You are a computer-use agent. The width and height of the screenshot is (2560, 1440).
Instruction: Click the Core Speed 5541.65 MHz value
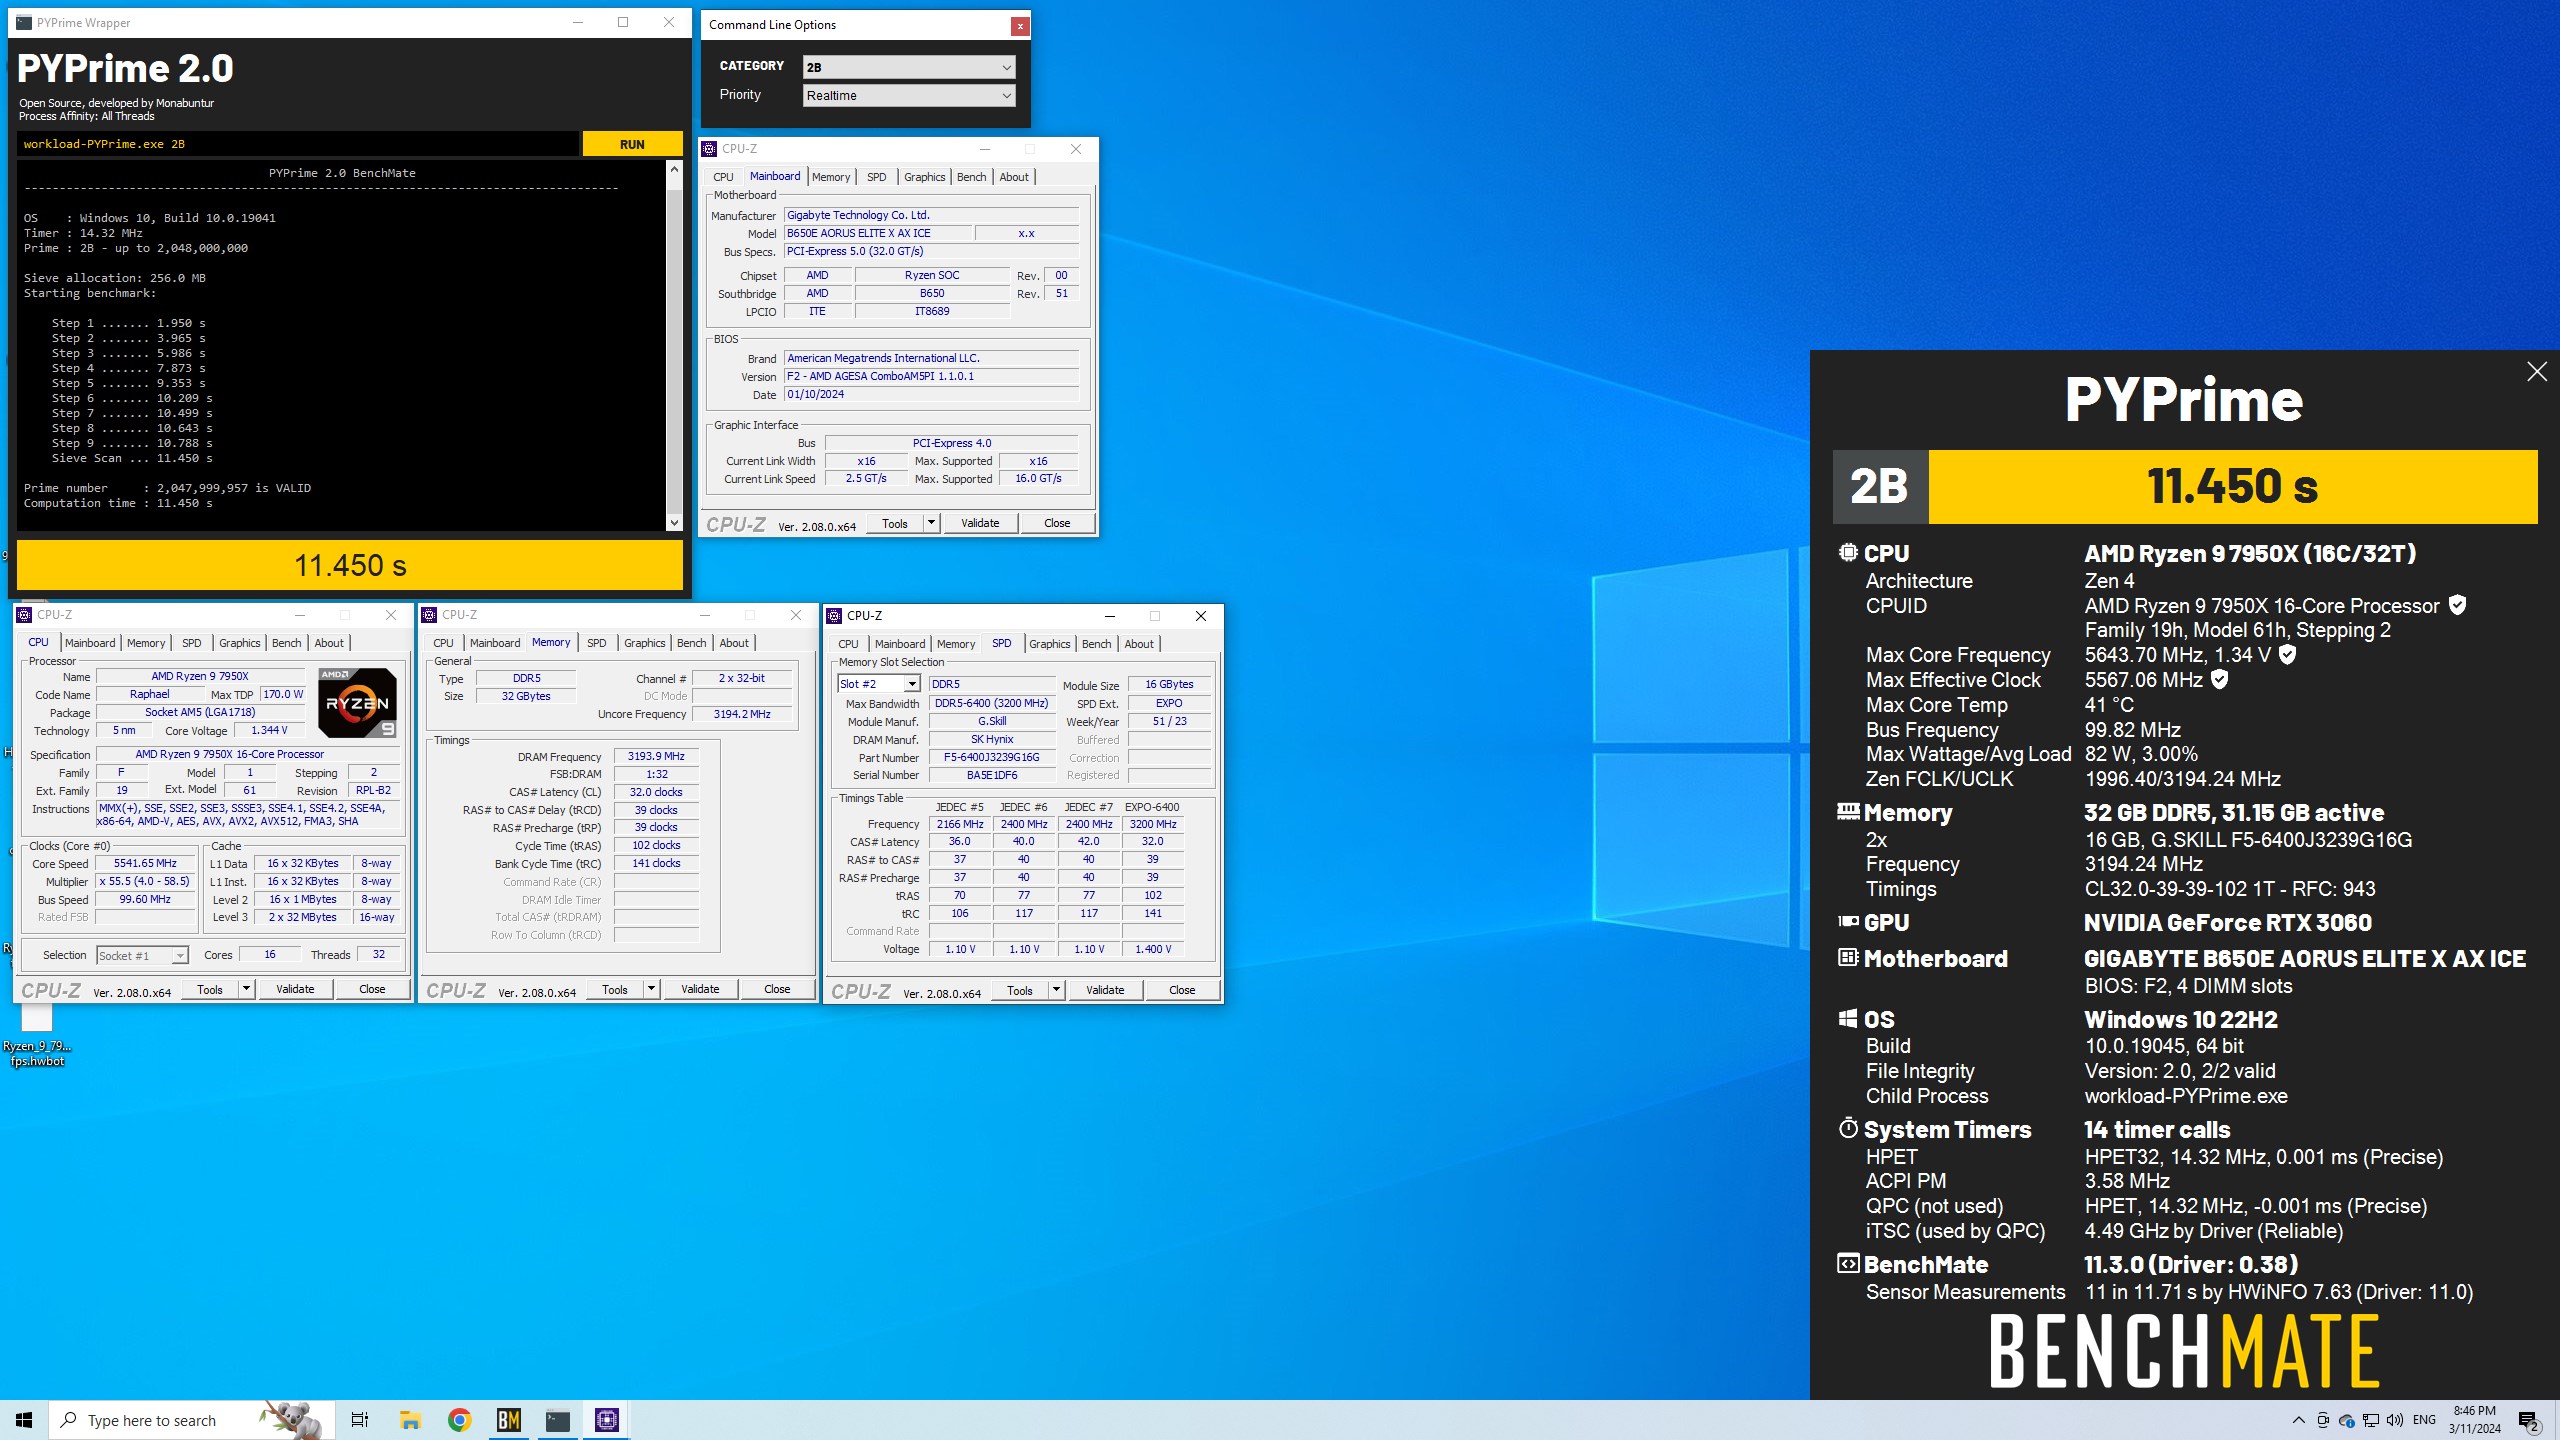145,863
